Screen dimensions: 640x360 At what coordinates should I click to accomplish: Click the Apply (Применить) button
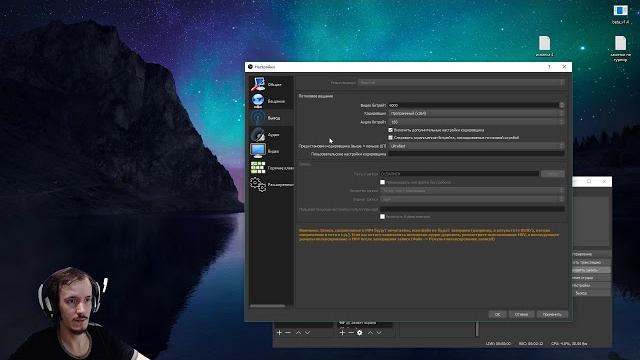coord(552,314)
